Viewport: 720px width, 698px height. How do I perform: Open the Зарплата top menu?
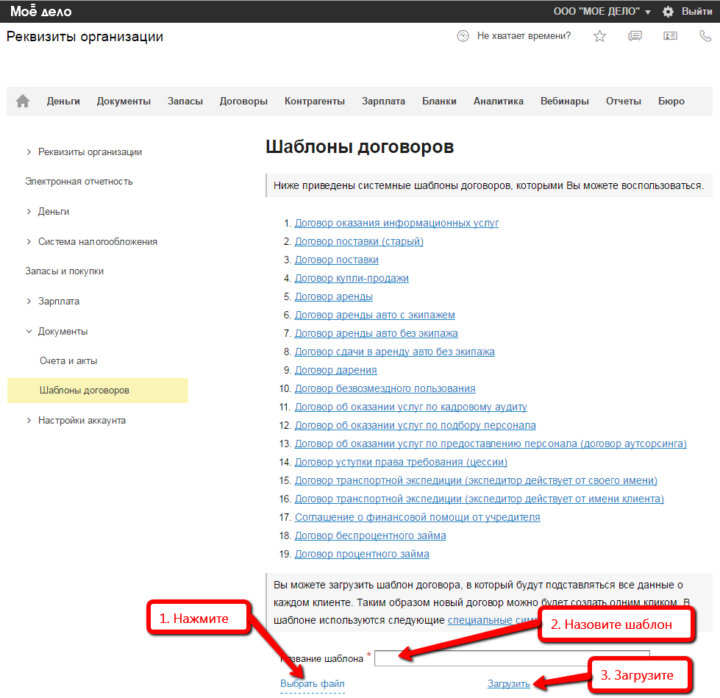(x=383, y=101)
